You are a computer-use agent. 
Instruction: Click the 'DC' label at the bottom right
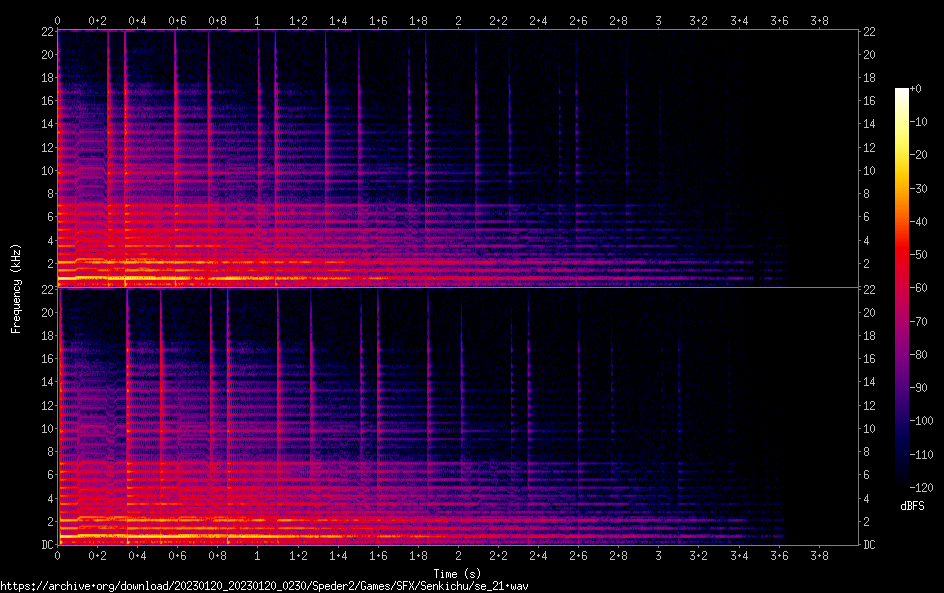pos(871,545)
